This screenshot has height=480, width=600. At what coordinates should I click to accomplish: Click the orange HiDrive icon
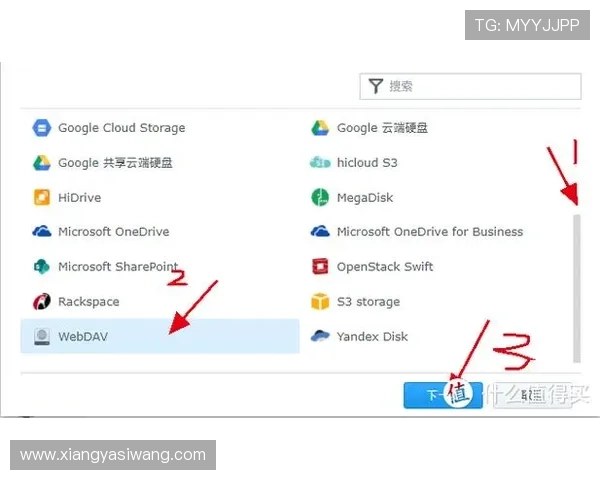click(x=42, y=198)
